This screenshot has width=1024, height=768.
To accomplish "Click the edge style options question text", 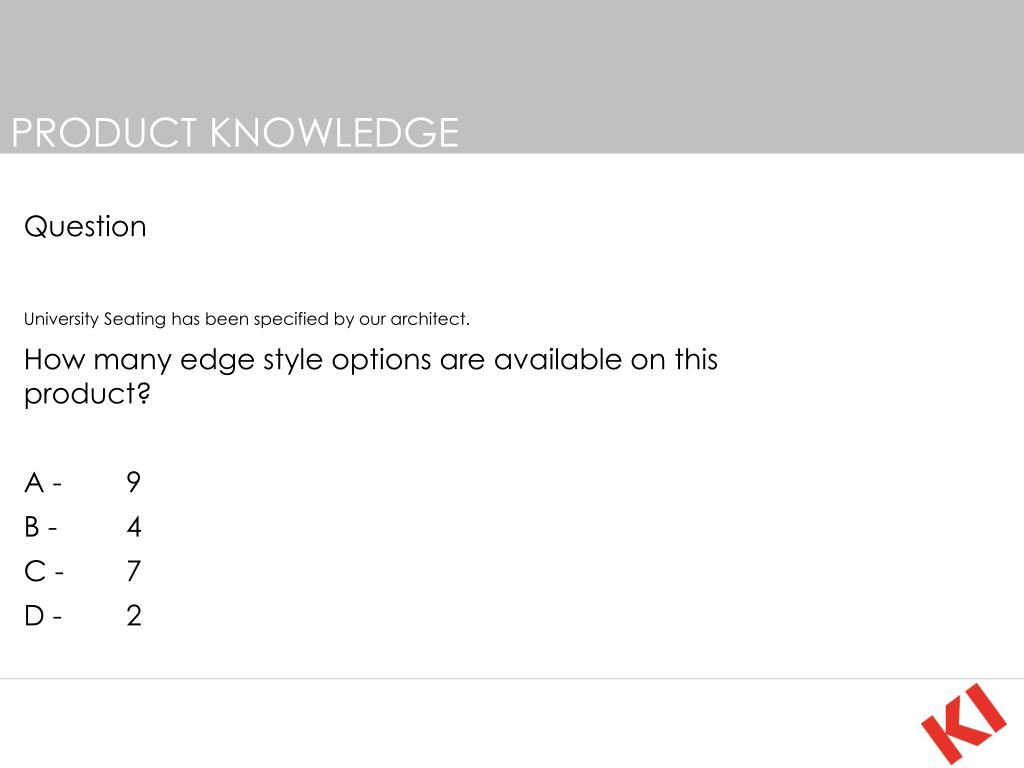I will coord(371,376).
